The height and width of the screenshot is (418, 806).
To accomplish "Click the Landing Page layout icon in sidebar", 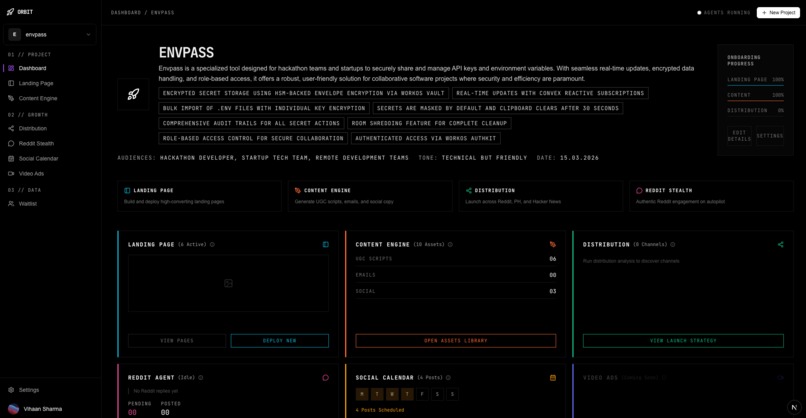I will [11, 83].
